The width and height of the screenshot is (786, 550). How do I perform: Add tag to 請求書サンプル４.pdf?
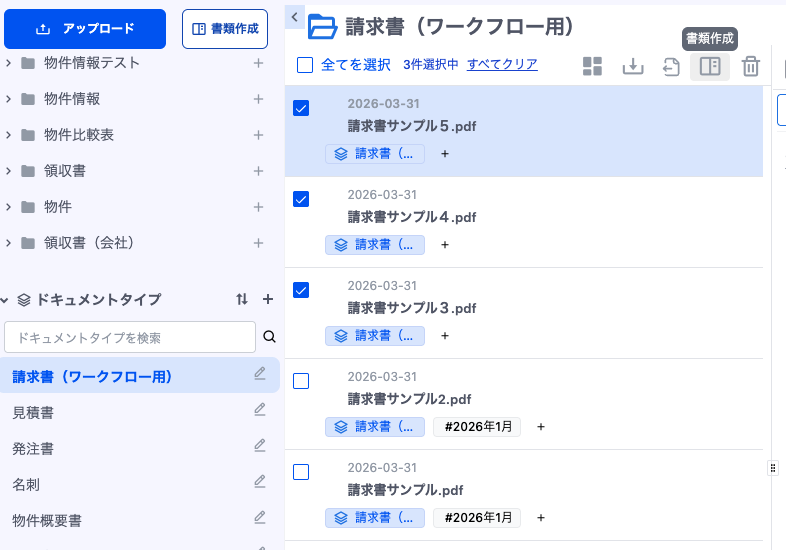coord(445,245)
